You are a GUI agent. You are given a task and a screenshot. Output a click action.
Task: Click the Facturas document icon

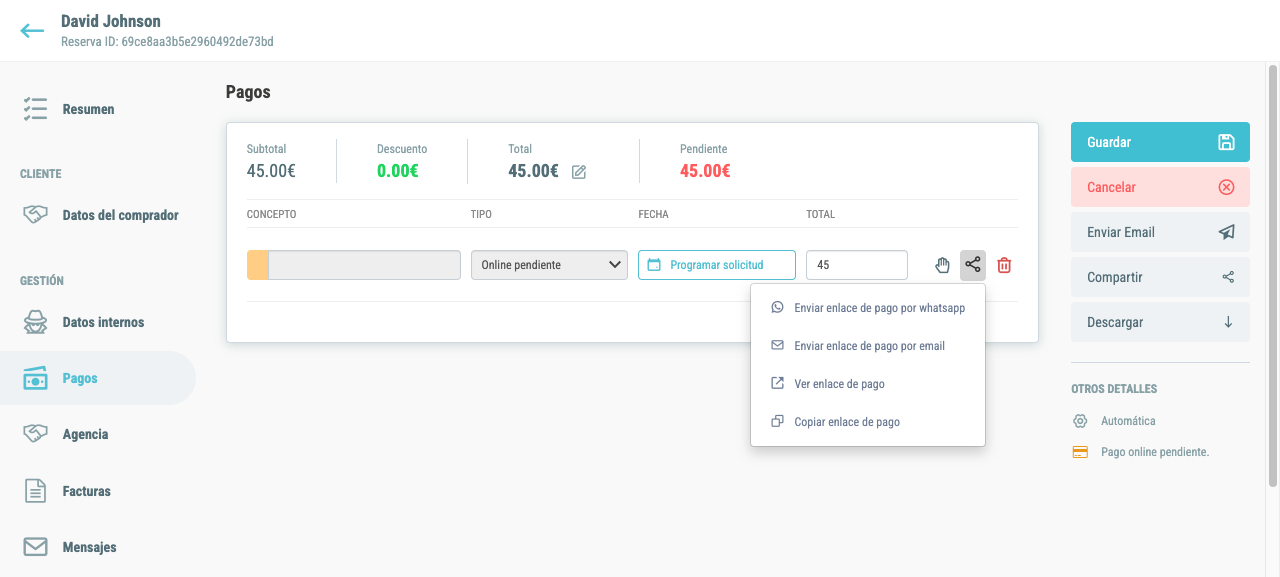click(35, 491)
